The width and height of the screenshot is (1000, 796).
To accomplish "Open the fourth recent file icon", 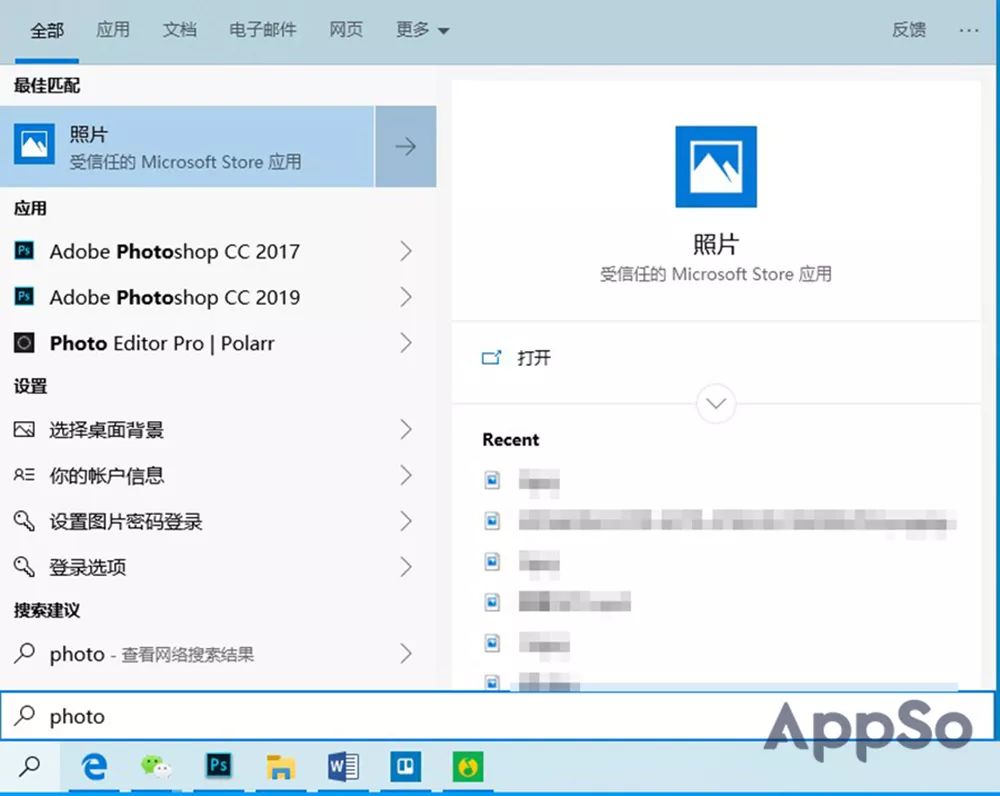I will (x=492, y=602).
